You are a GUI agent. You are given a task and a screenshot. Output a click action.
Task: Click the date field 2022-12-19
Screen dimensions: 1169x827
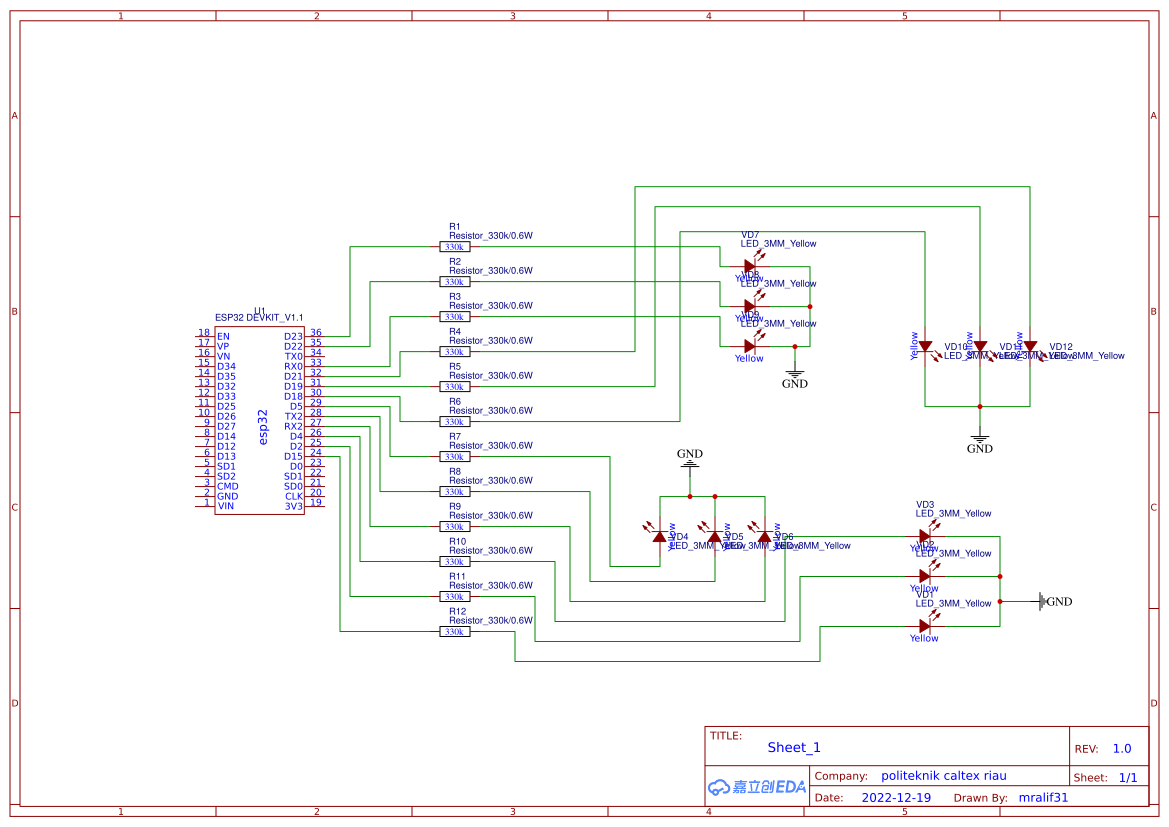pos(895,797)
